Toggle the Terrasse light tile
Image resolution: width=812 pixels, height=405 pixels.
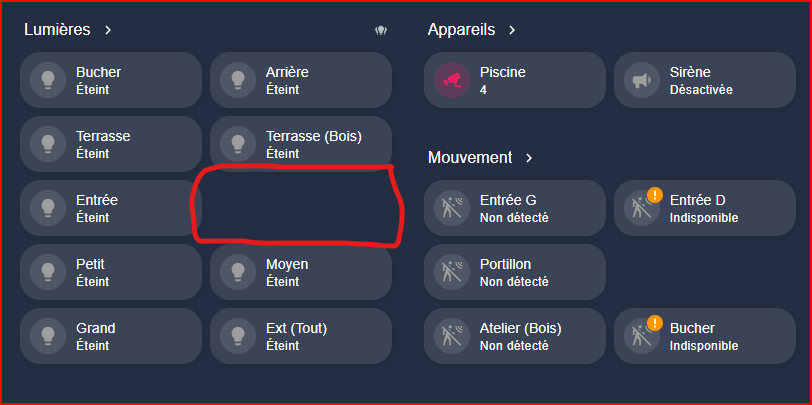pyautogui.click(x=111, y=144)
